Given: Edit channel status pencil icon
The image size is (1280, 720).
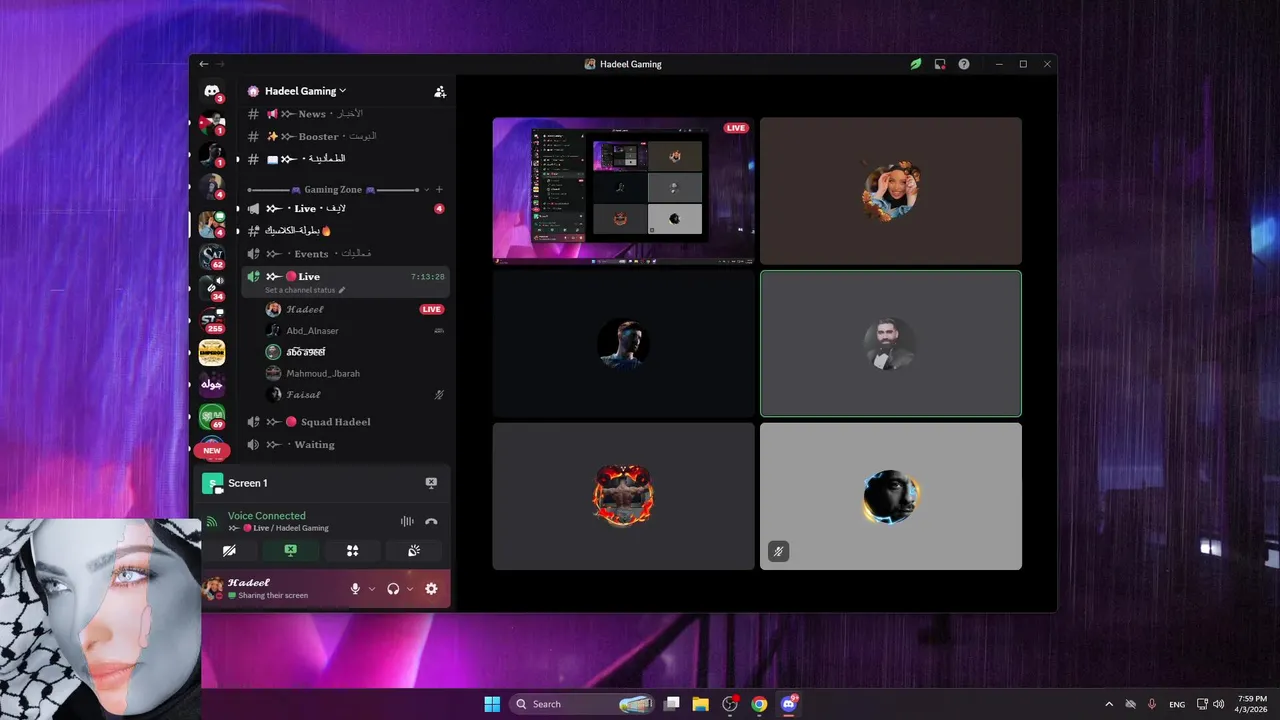Looking at the screenshot, I should pyautogui.click(x=342, y=290).
